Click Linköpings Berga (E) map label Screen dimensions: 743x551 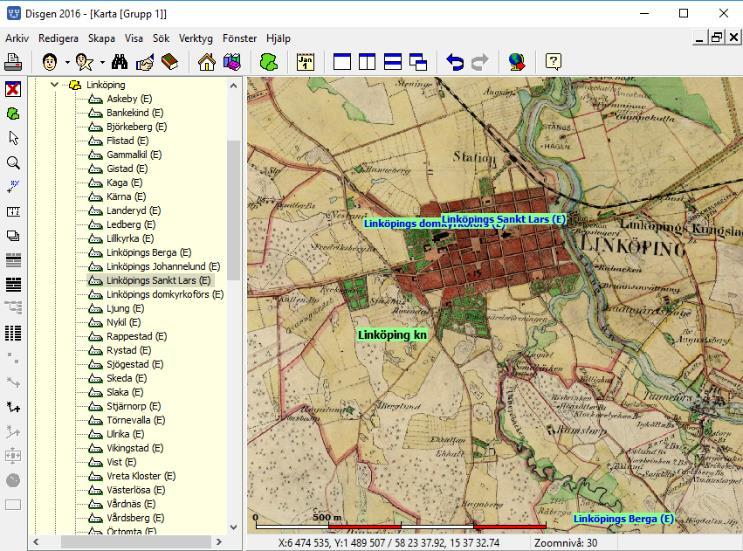click(624, 519)
